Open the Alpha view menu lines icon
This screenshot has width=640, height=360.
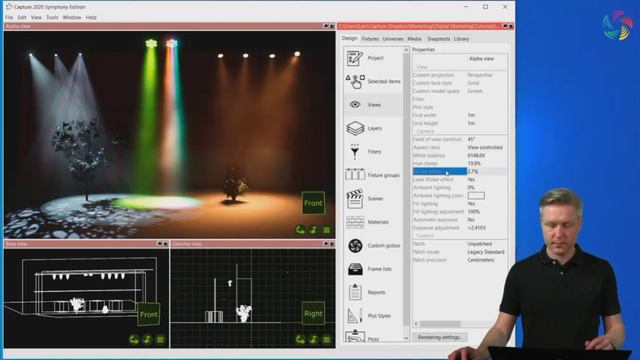coord(327,230)
